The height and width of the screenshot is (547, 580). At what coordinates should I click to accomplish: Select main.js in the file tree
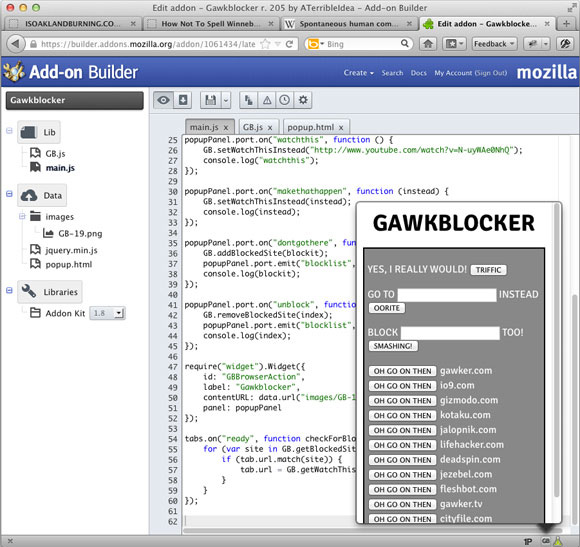click(60, 168)
